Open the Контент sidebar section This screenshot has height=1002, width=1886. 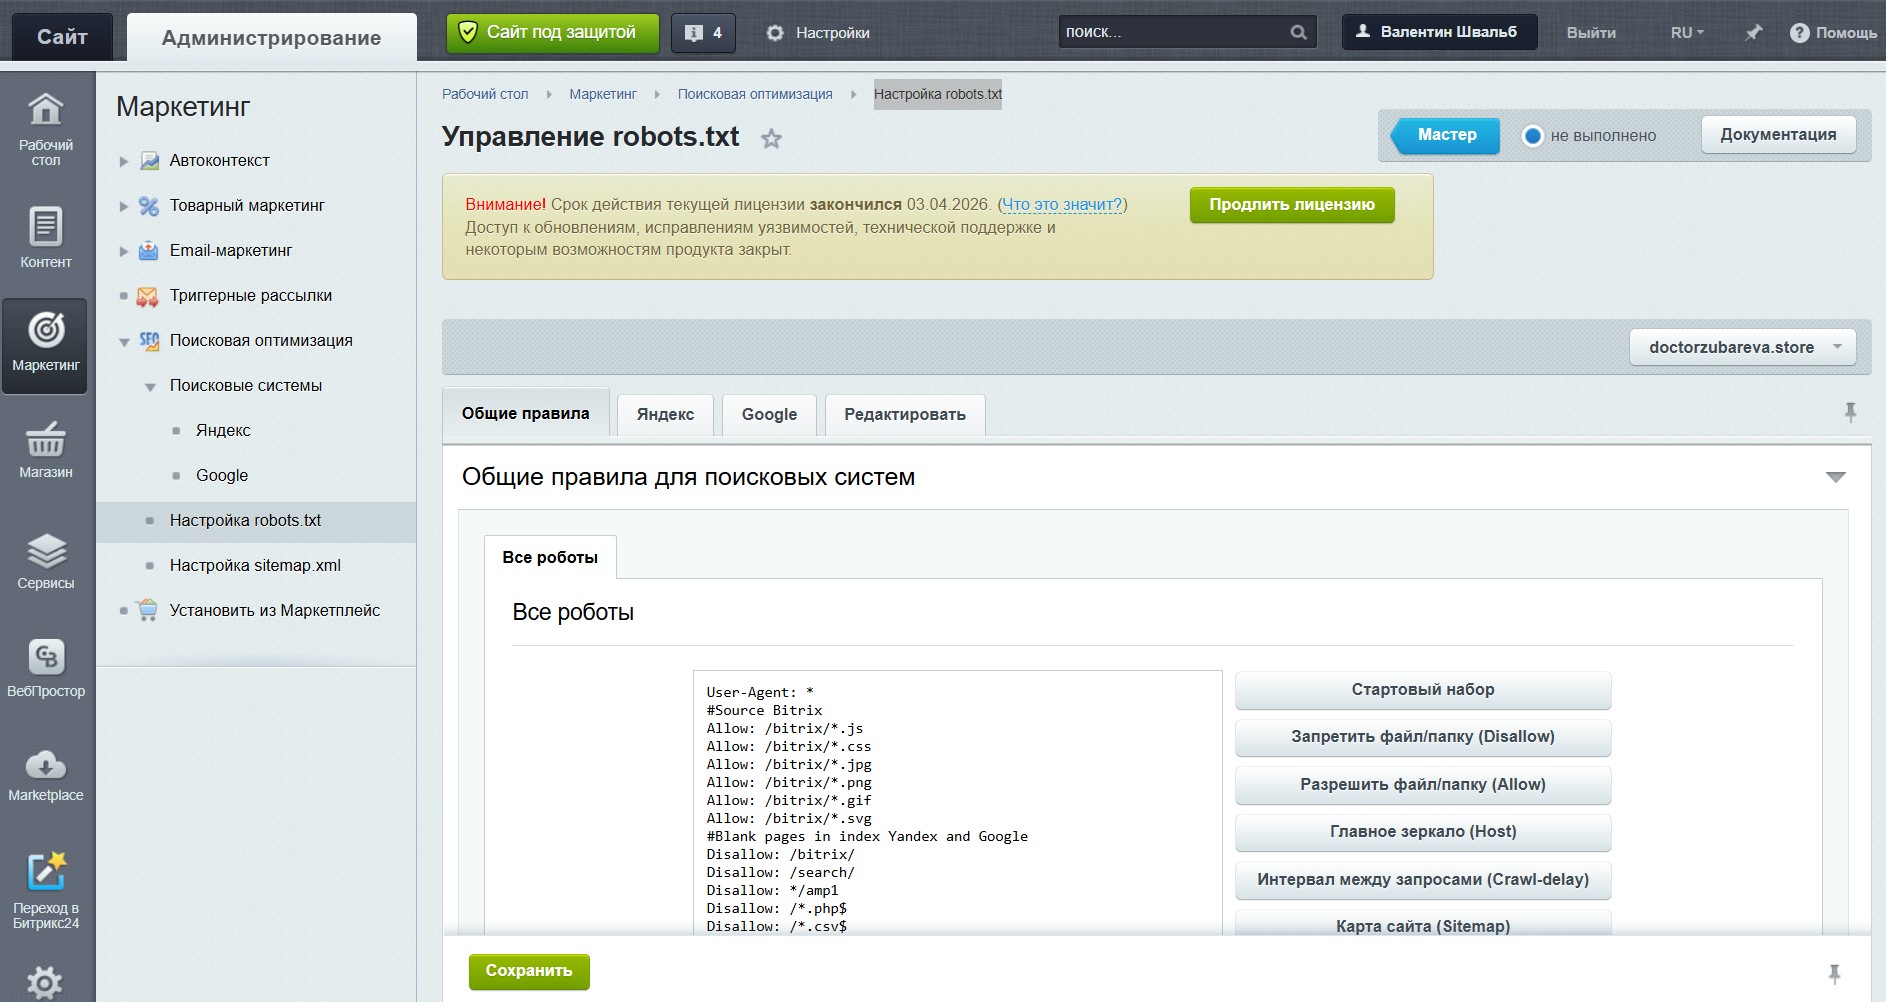pyautogui.click(x=46, y=237)
